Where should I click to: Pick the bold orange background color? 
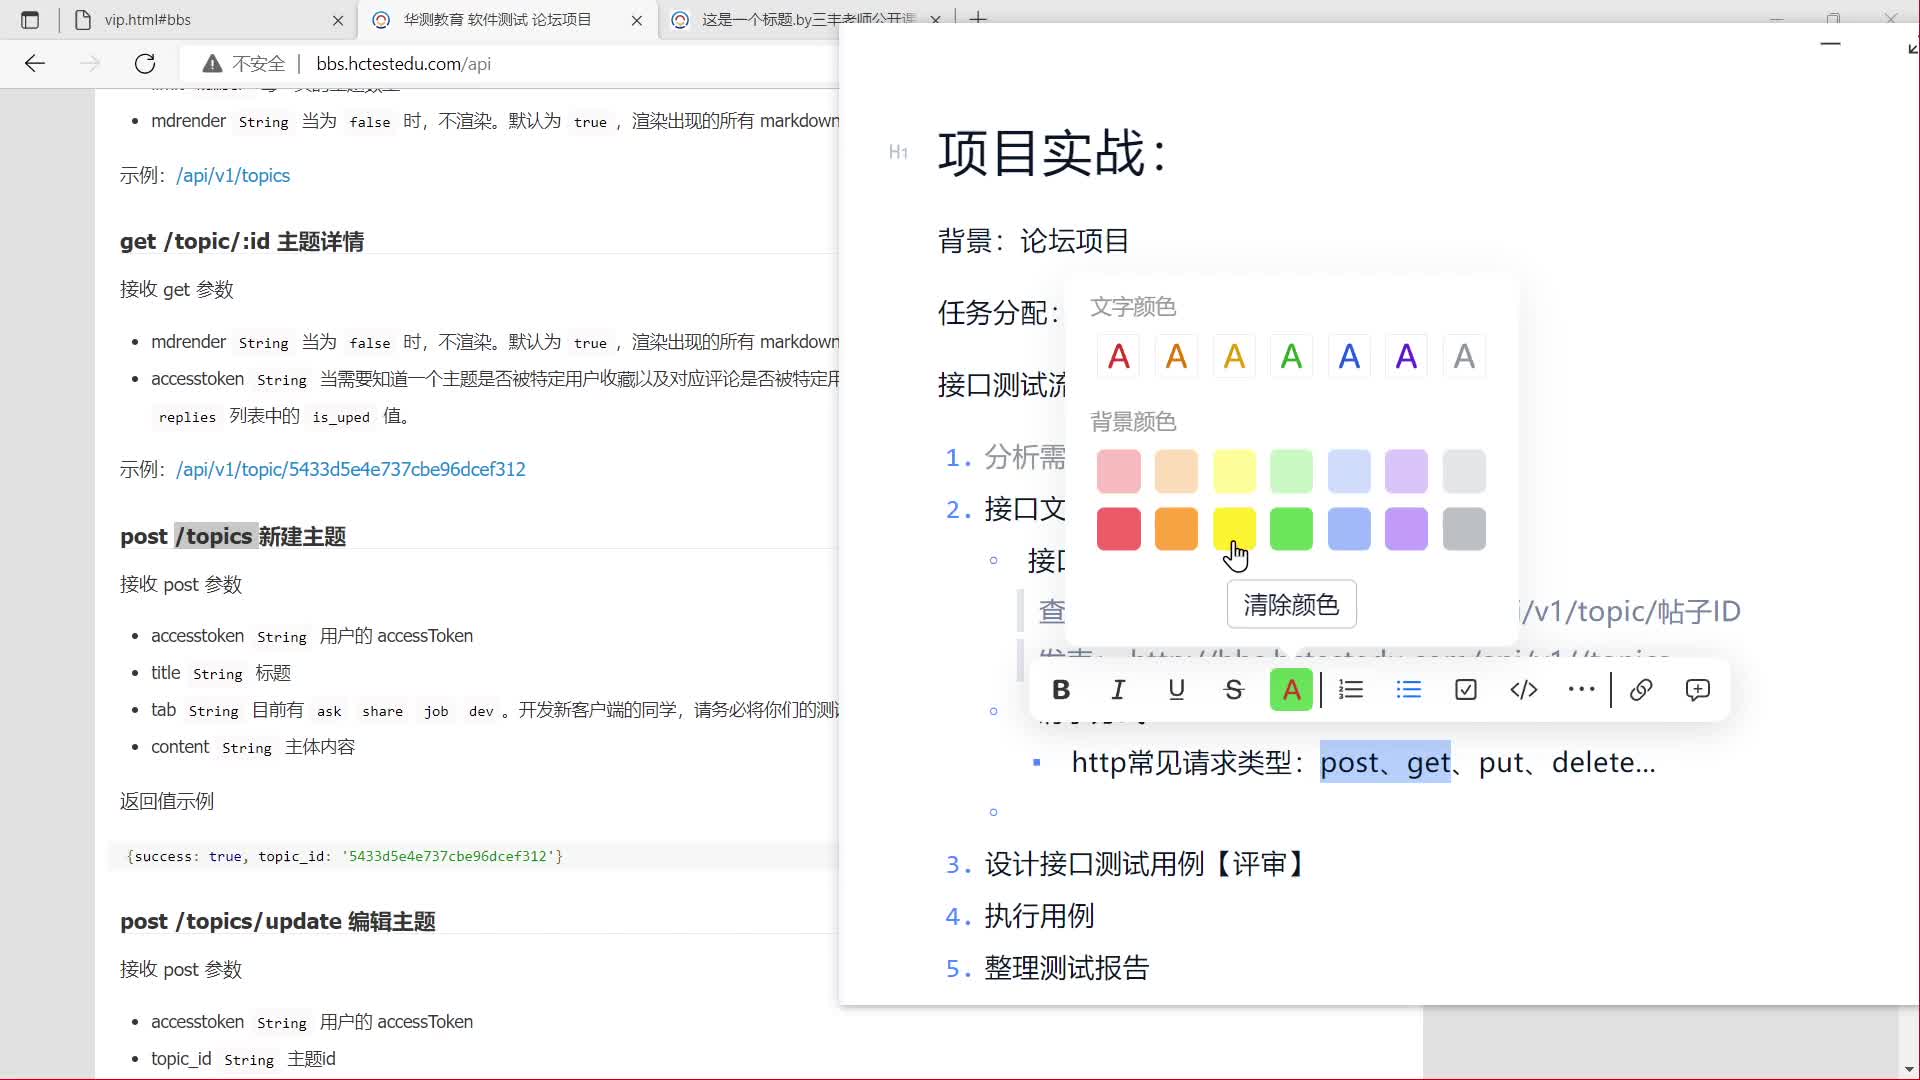1176,529
